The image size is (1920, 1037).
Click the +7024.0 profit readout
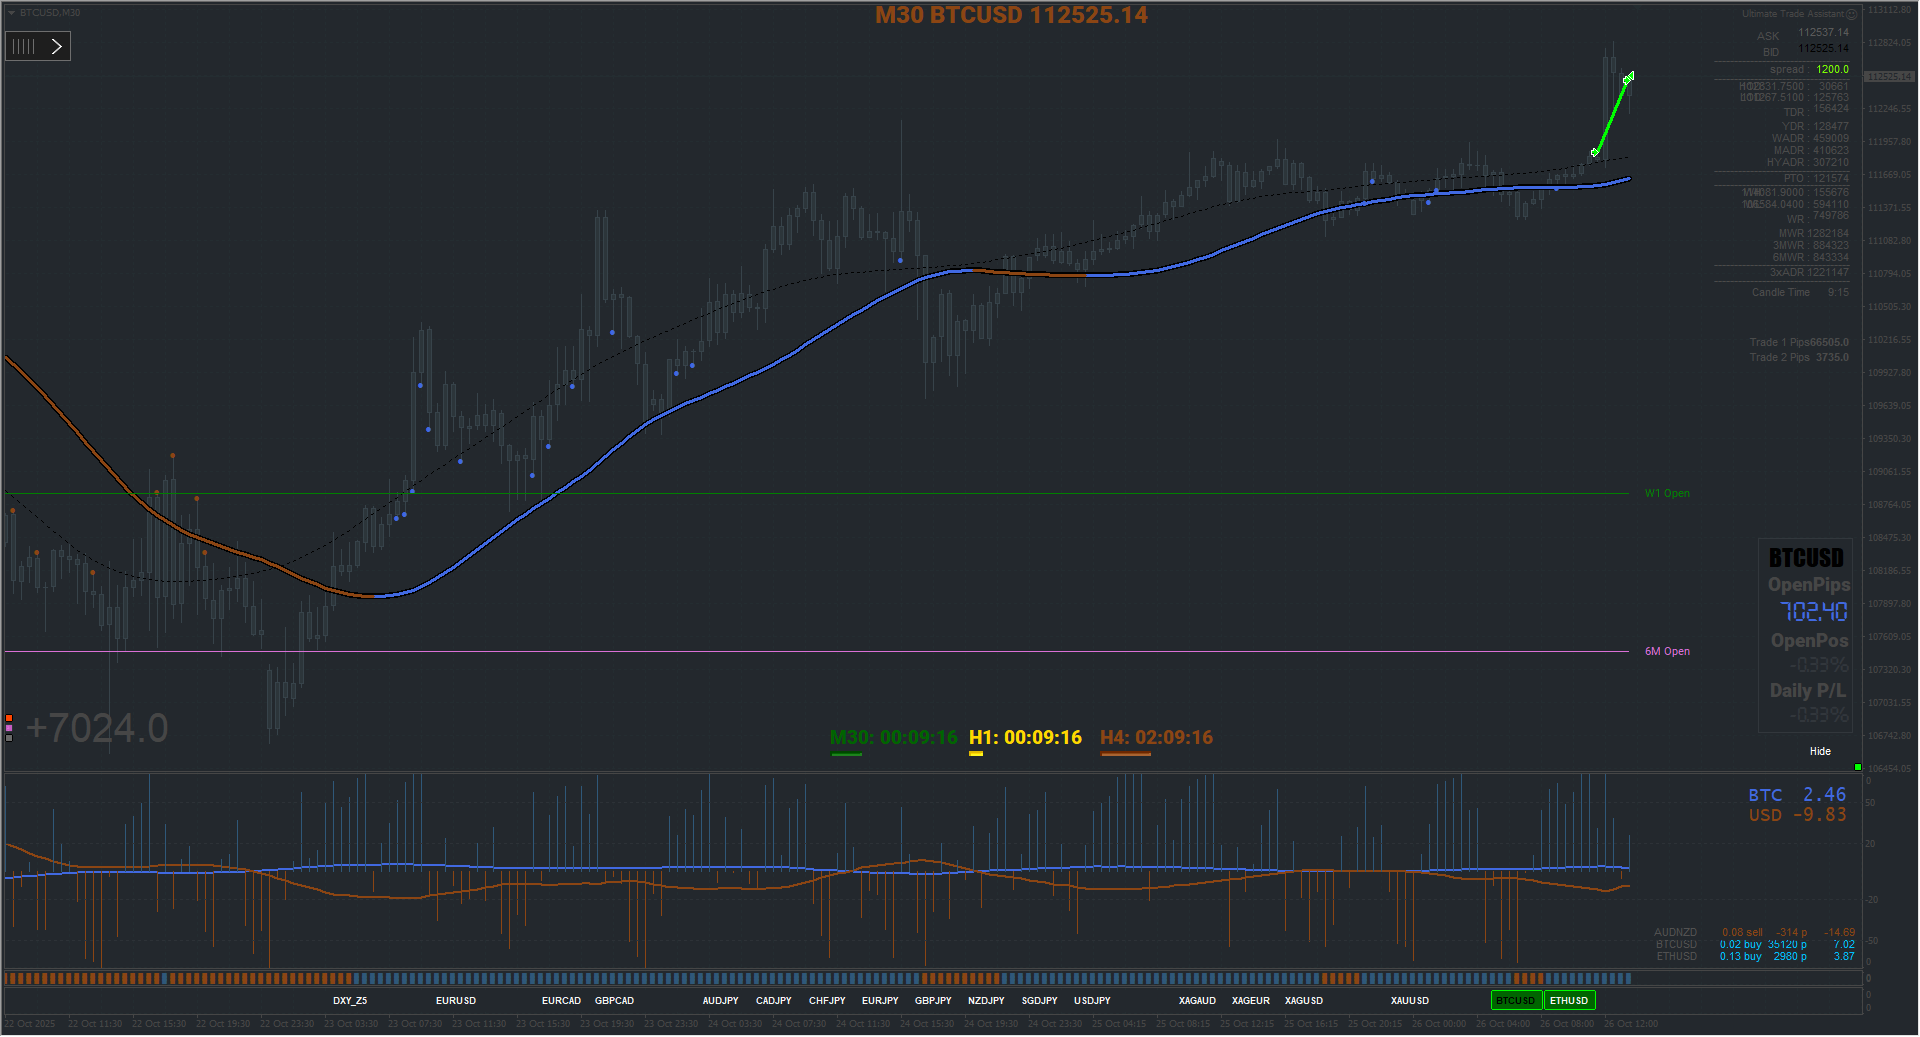97,728
